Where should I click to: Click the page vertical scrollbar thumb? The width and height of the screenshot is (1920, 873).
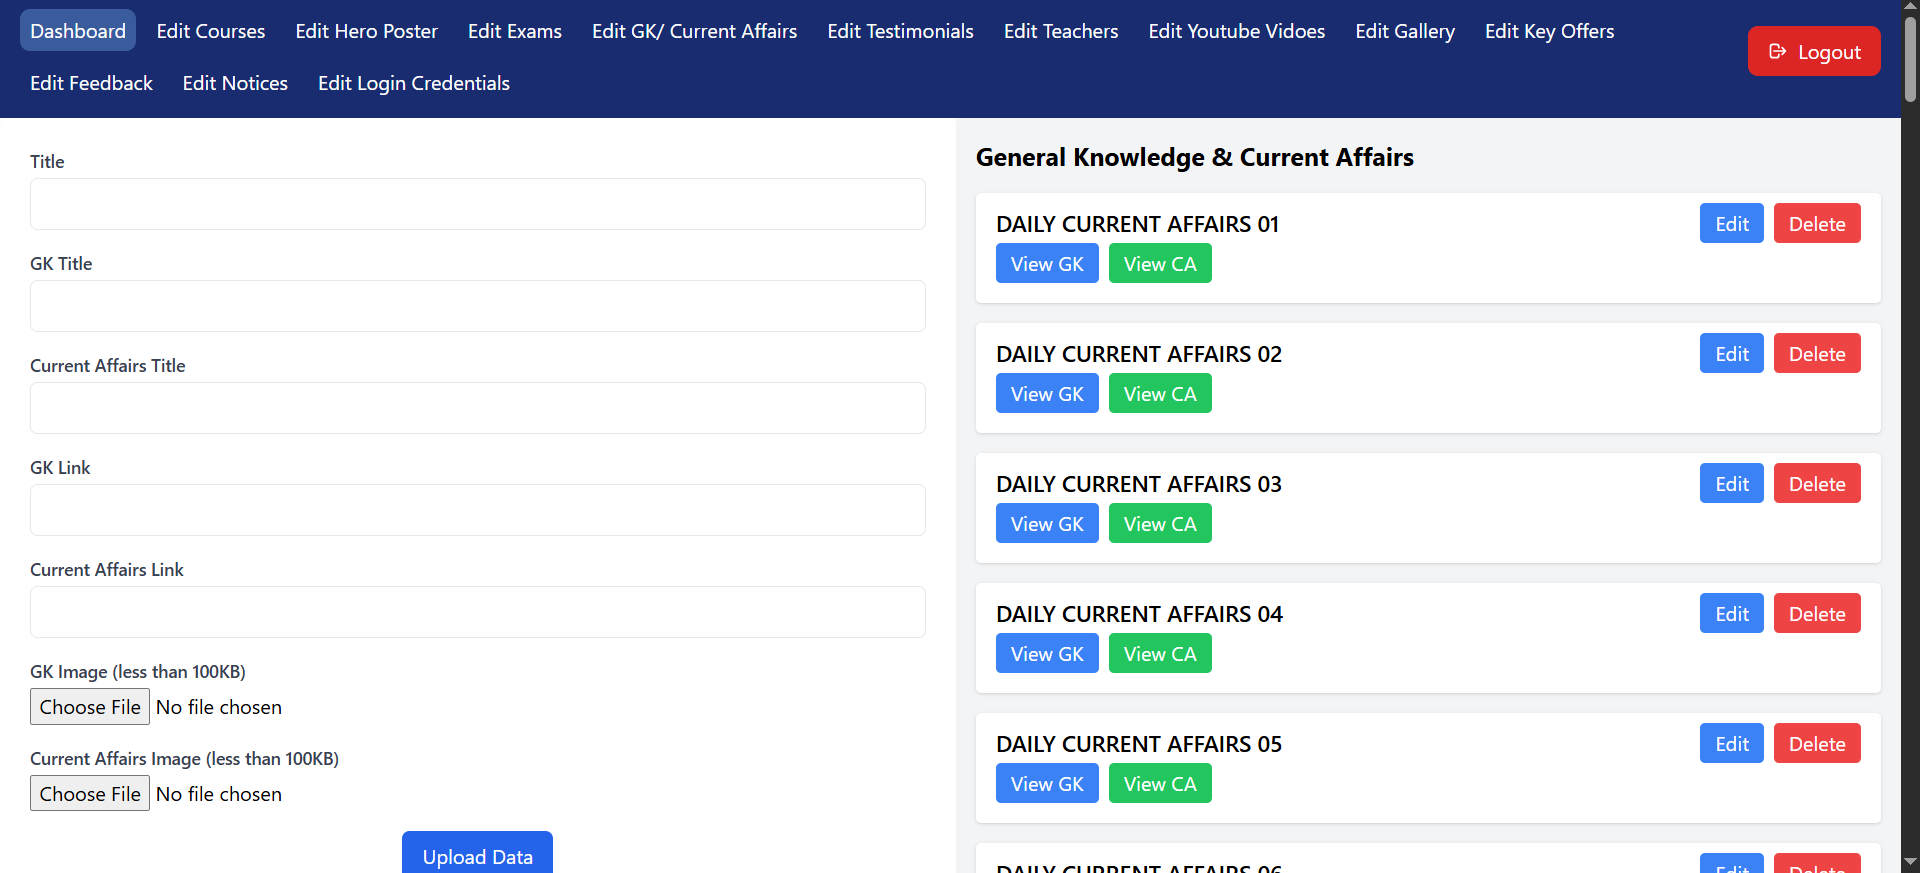pos(1910,60)
